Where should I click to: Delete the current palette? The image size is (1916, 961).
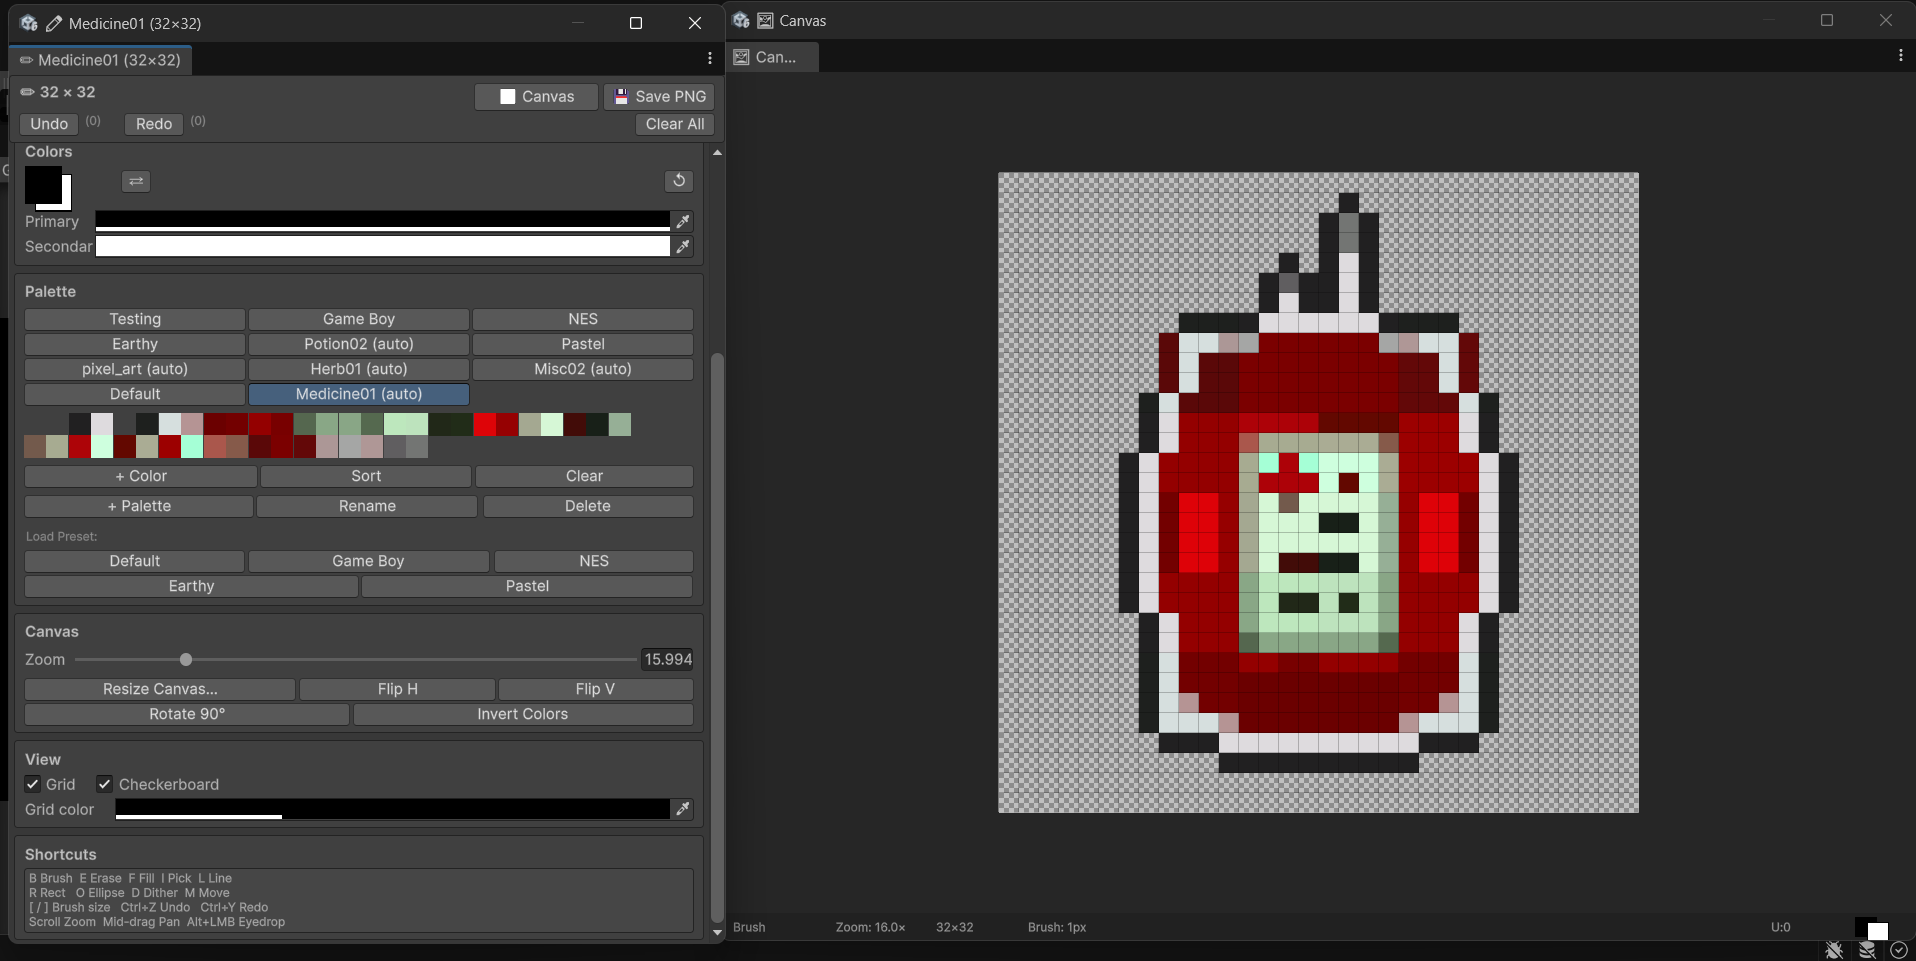(x=588, y=506)
